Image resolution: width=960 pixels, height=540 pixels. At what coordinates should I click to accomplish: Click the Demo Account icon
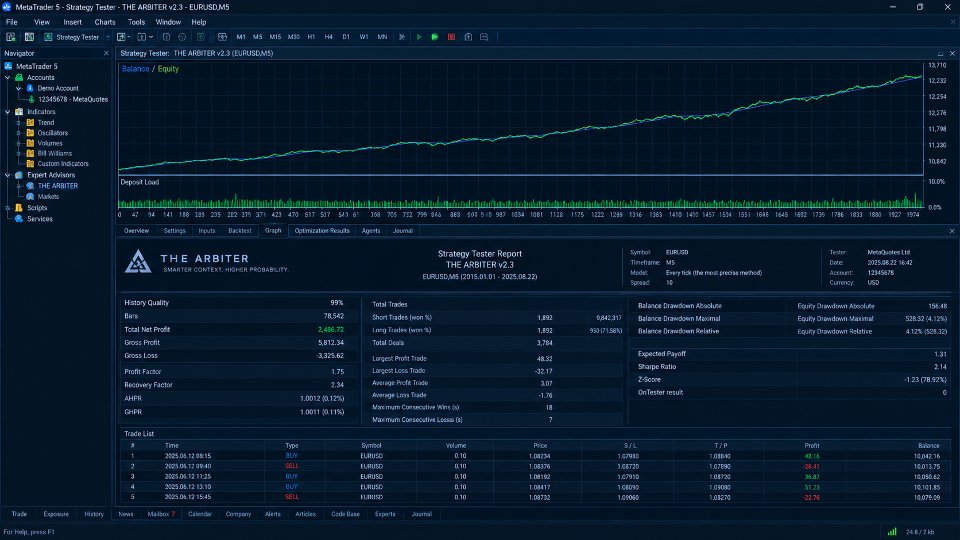click(x=30, y=88)
